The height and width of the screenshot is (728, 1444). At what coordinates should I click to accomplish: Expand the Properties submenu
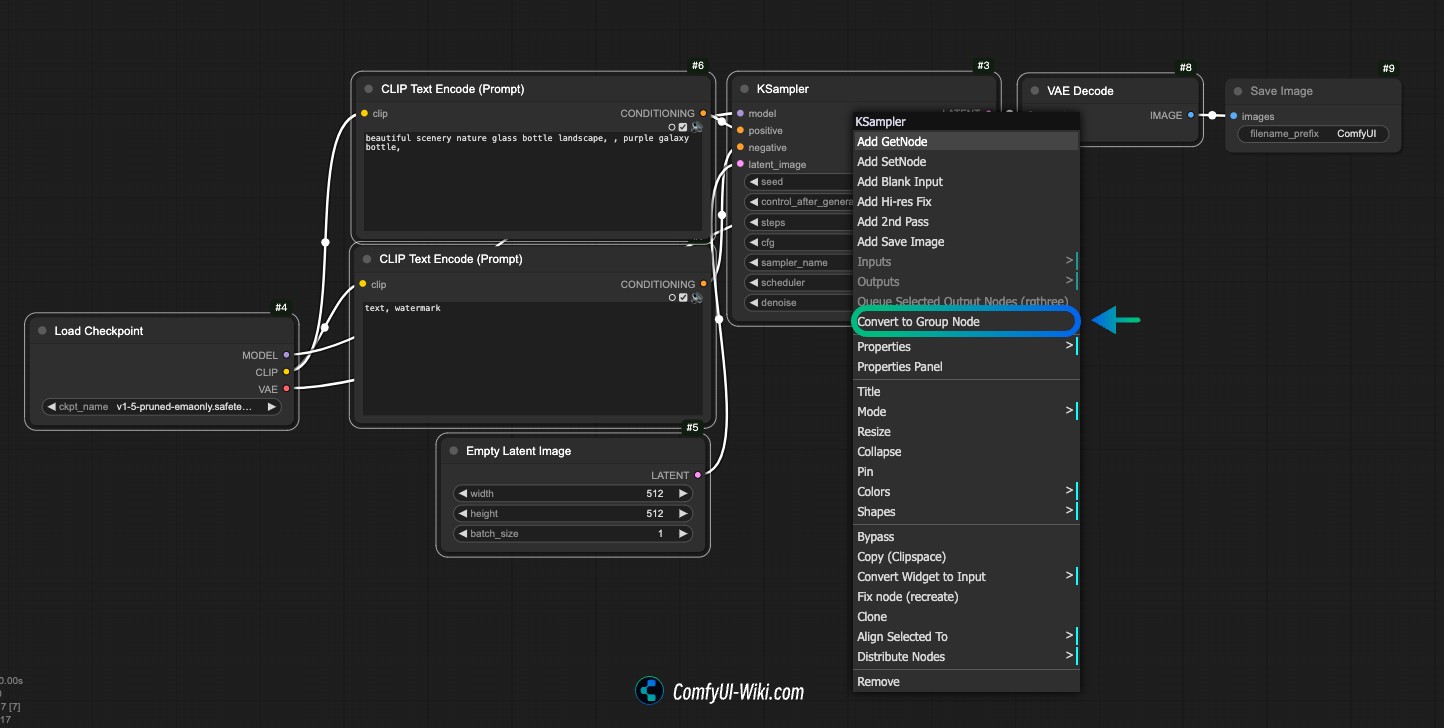coord(966,347)
